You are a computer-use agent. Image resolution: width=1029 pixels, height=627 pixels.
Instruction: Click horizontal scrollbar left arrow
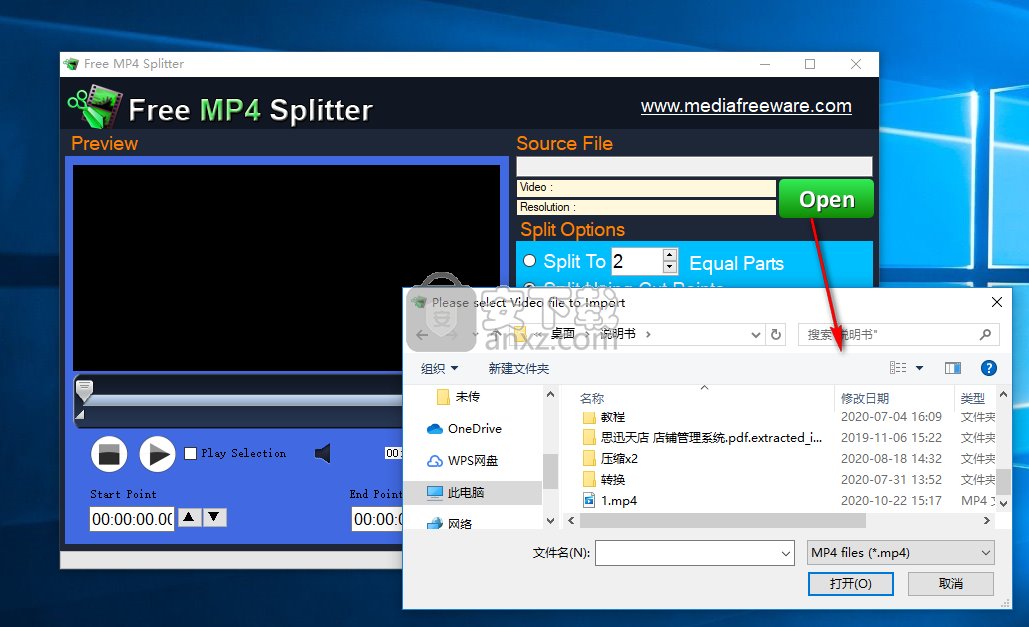coord(571,521)
